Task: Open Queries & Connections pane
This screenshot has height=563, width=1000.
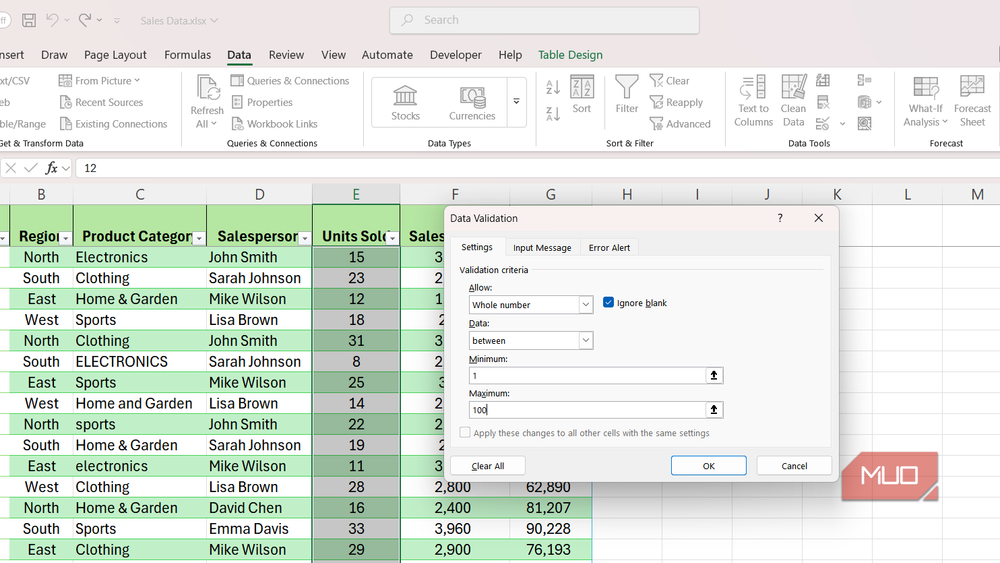Action: click(290, 81)
